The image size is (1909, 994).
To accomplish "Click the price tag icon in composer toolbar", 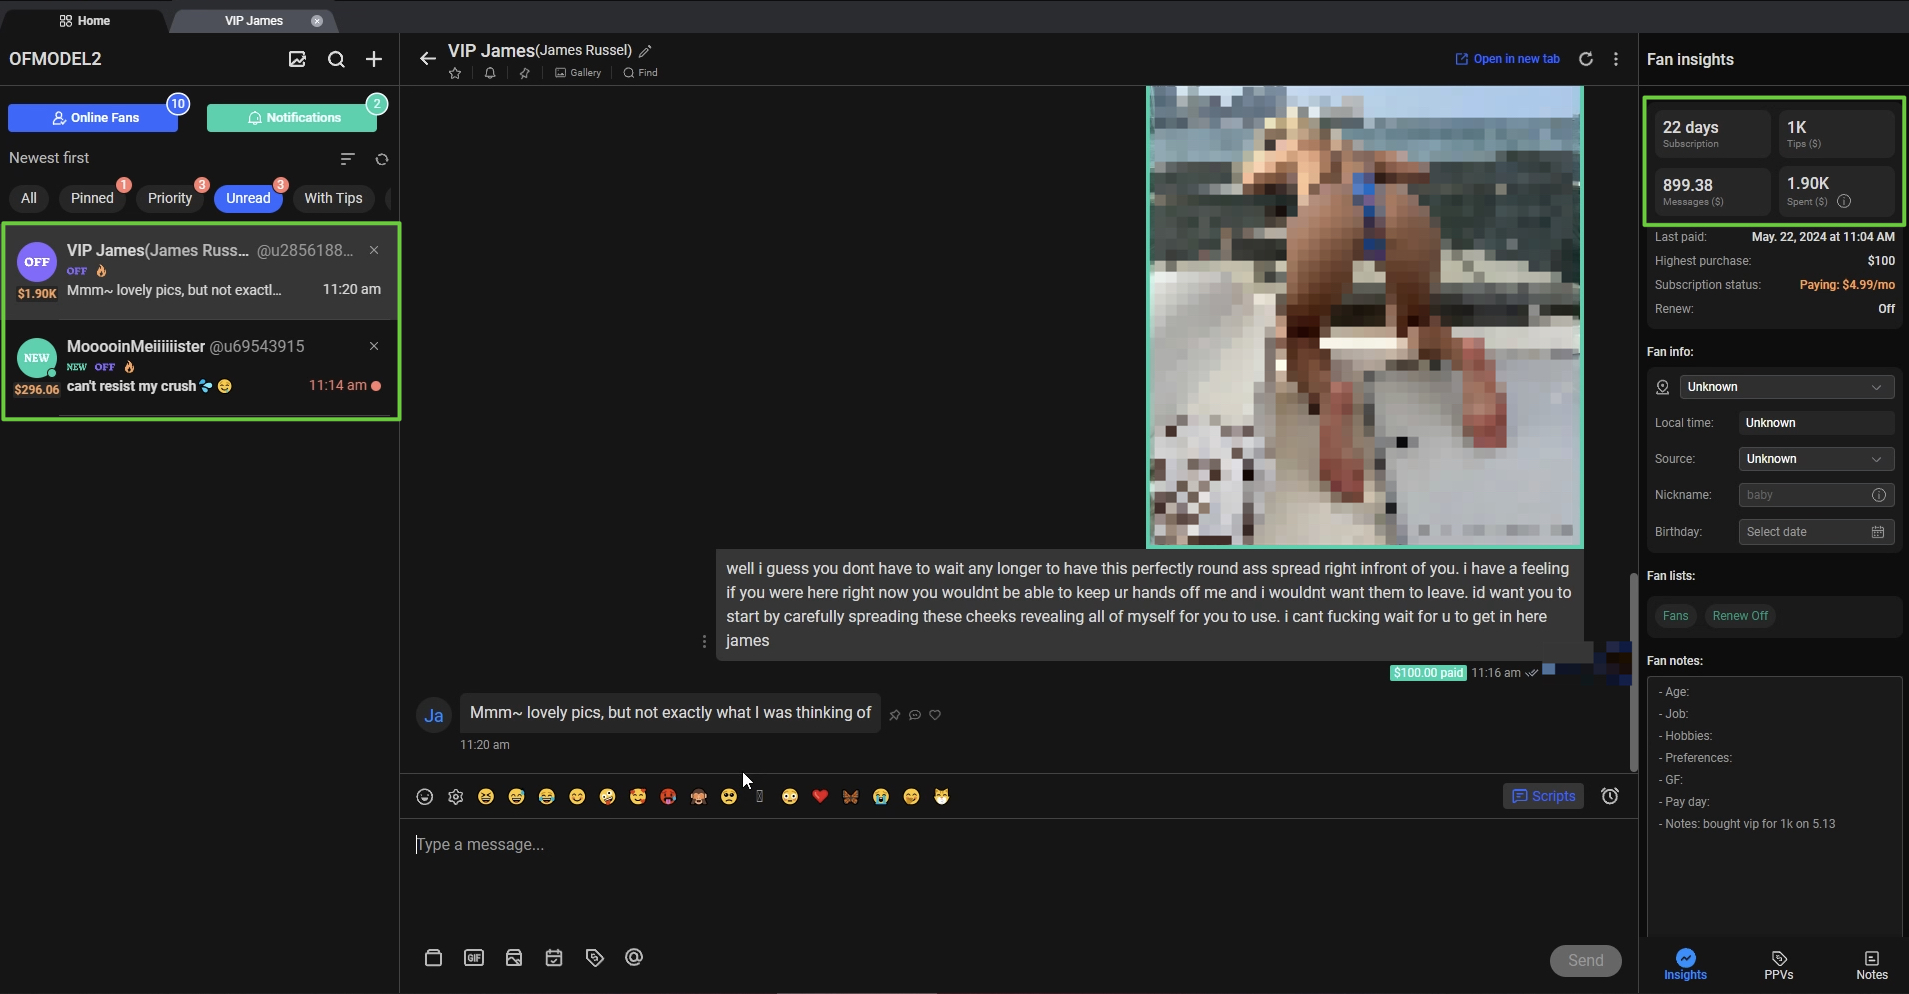I will [595, 958].
